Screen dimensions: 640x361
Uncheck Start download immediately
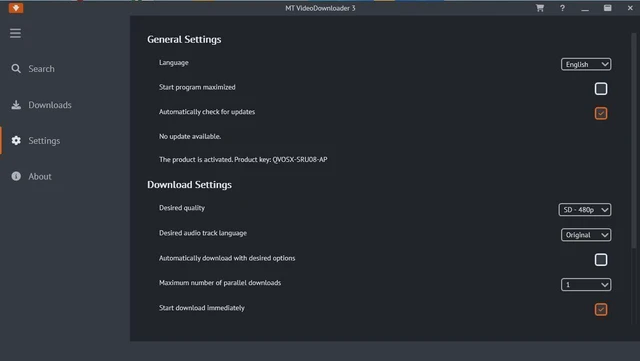601,309
